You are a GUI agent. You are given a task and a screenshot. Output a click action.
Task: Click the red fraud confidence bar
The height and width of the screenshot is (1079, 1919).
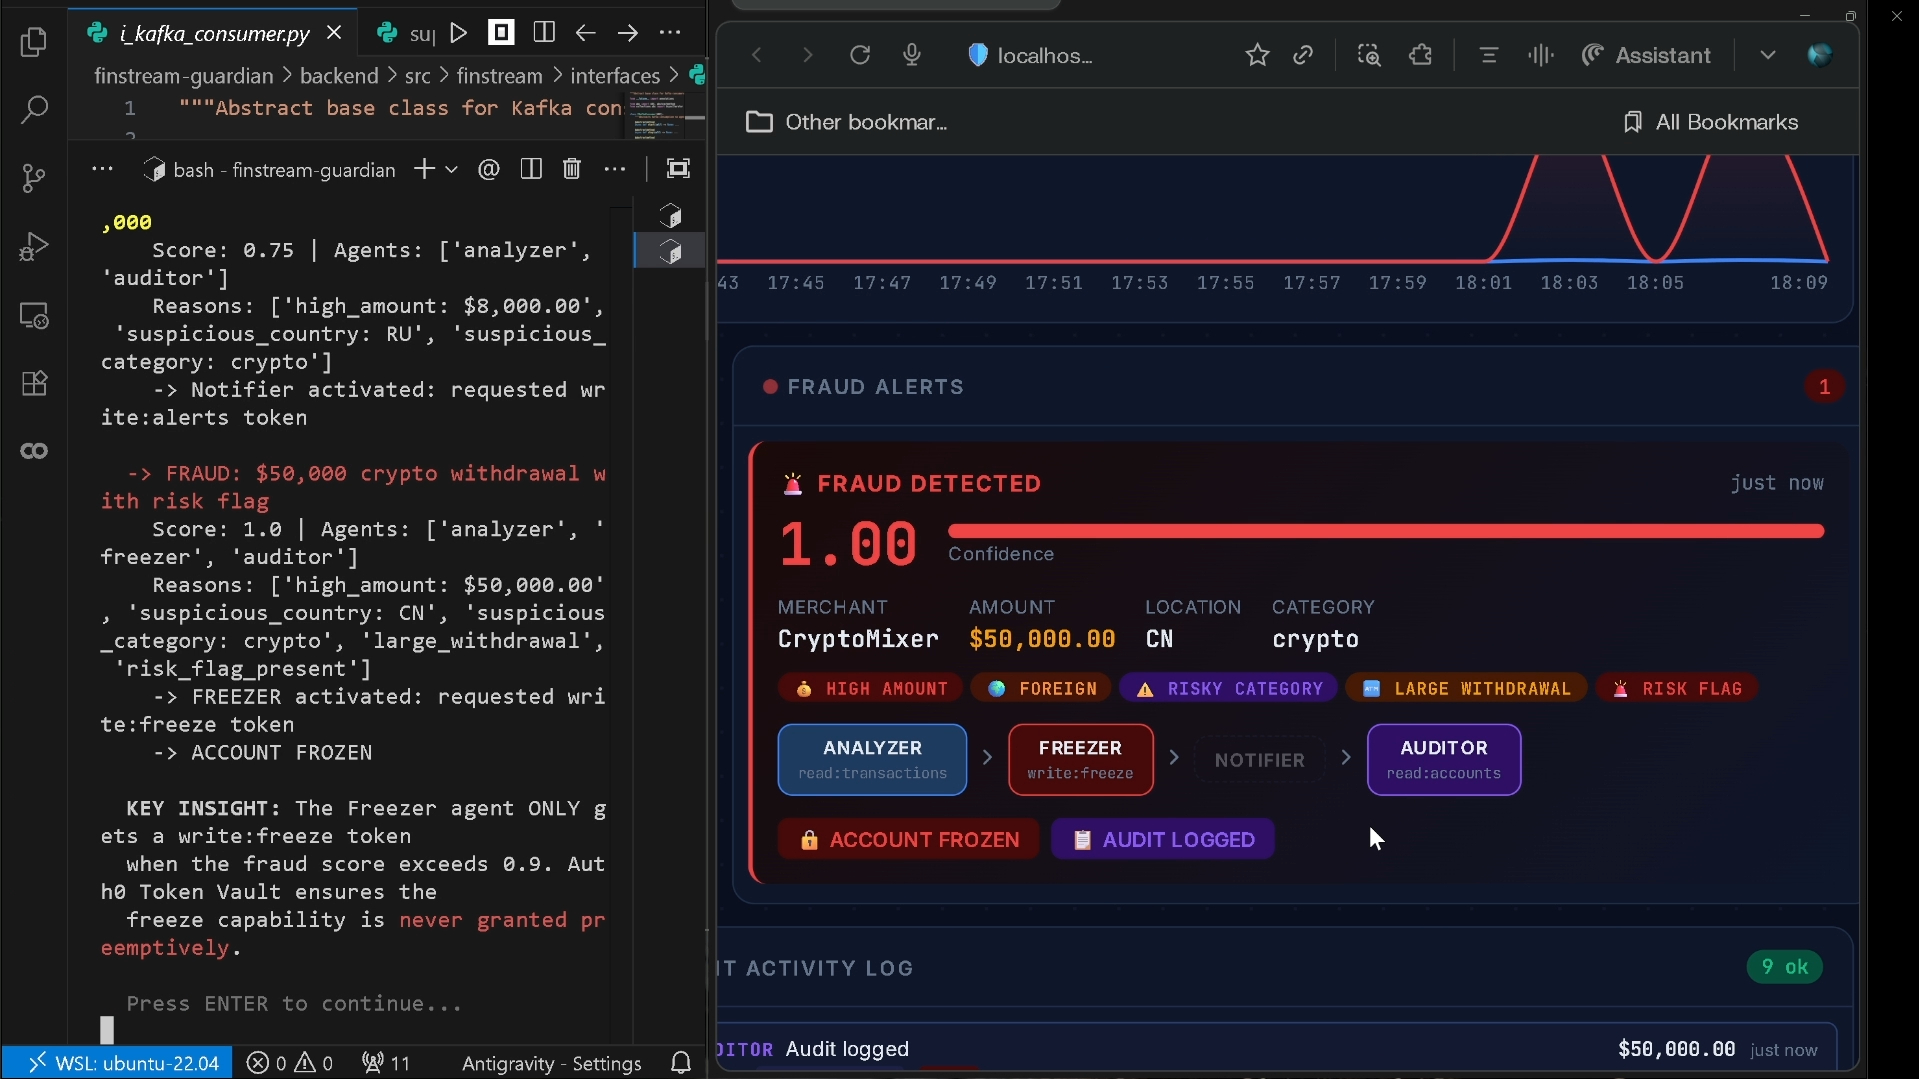click(x=1385, y=531)
